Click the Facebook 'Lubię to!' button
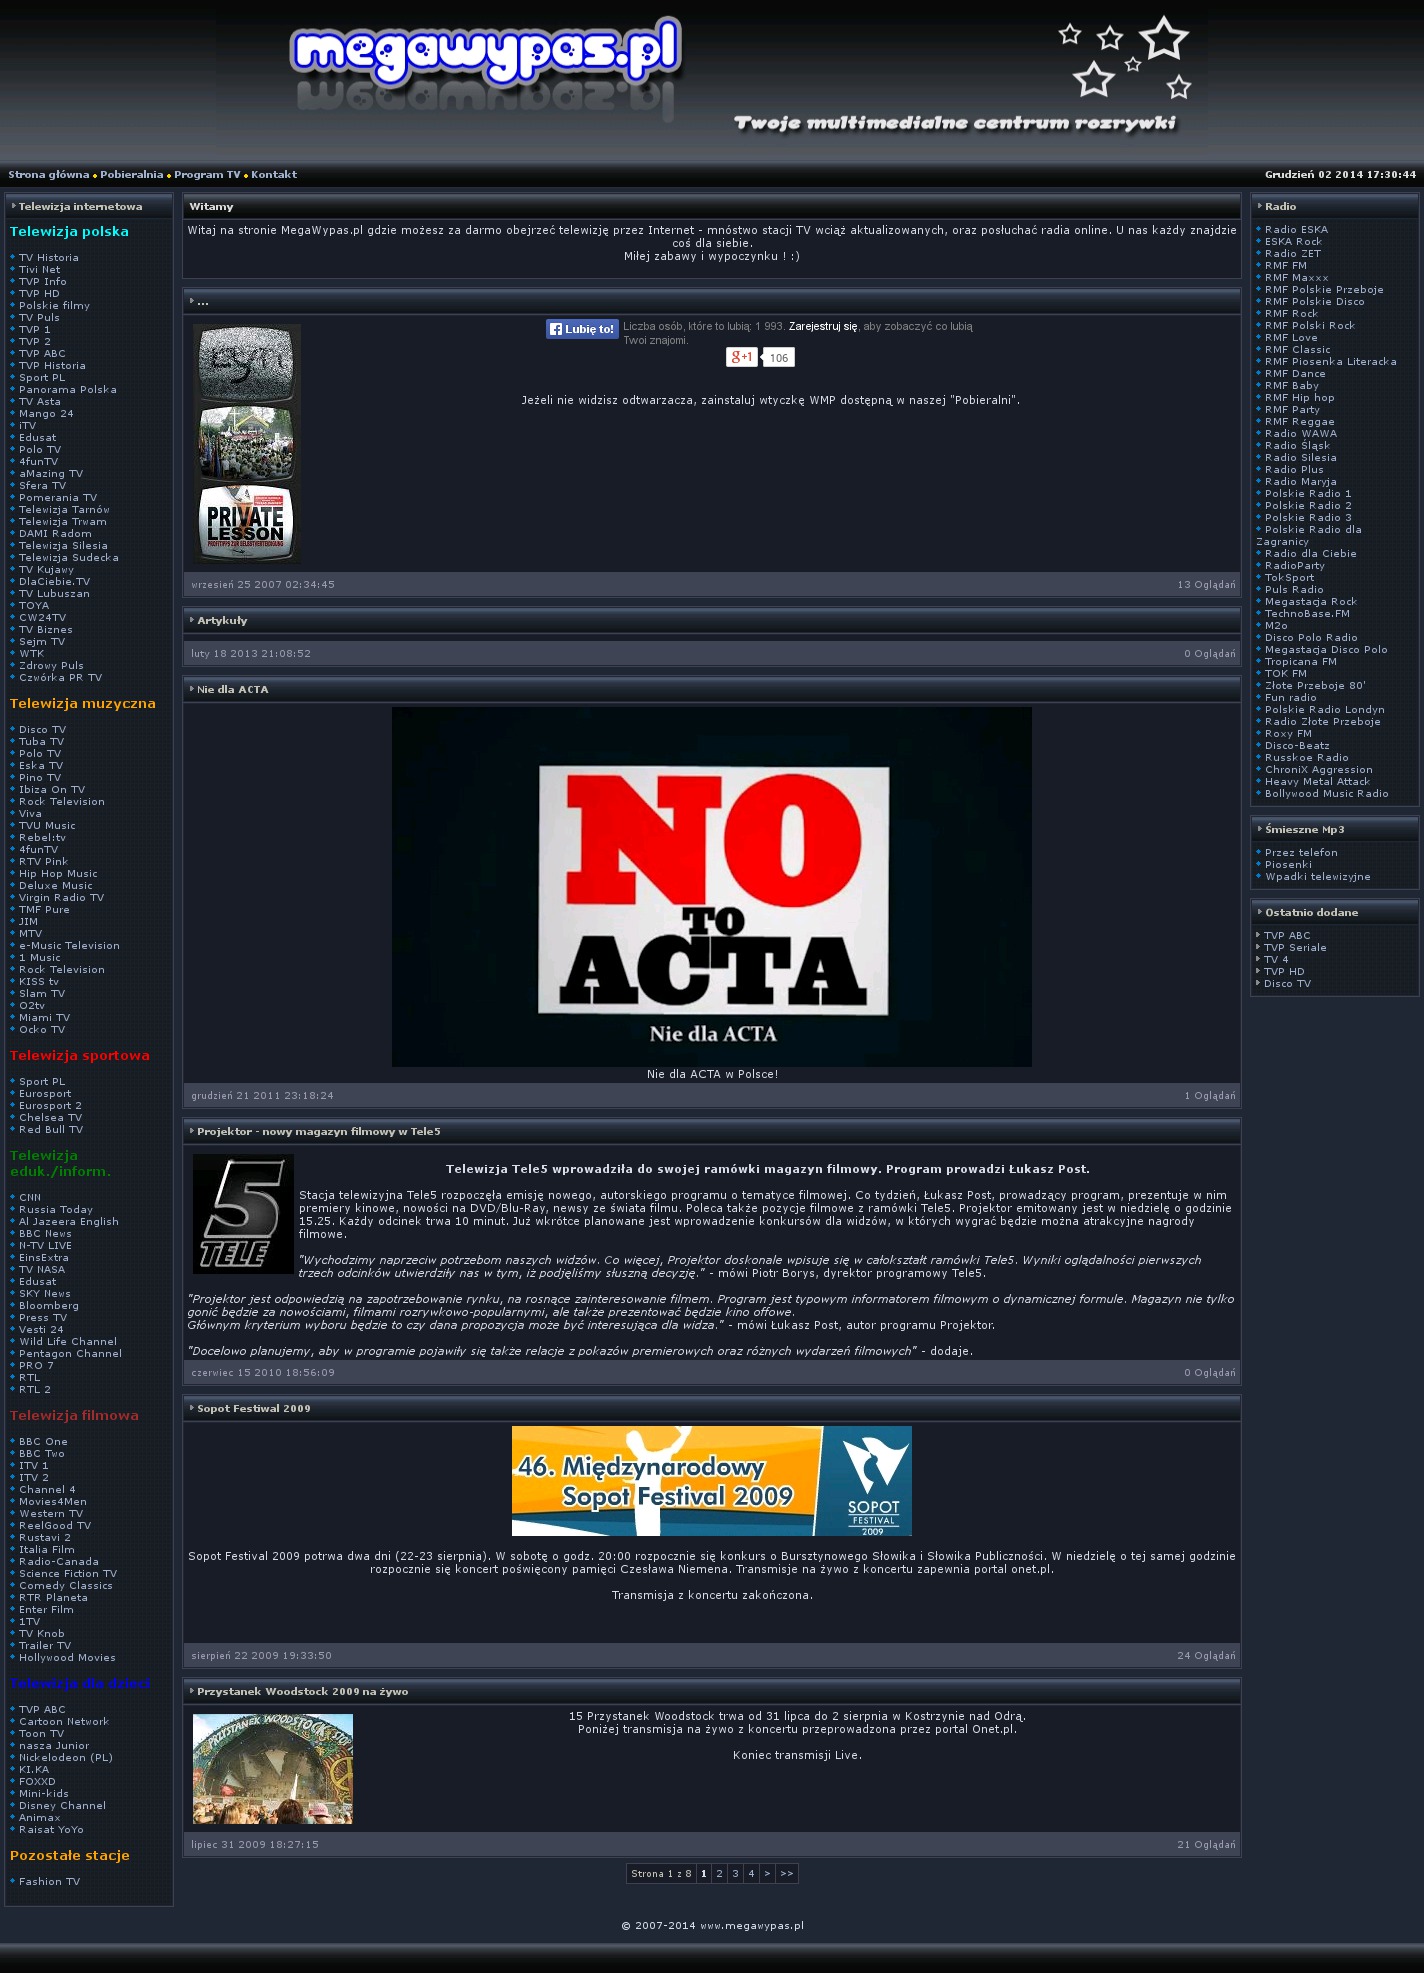Viewport: 1424px width, 1973px height. click(582, 329)
